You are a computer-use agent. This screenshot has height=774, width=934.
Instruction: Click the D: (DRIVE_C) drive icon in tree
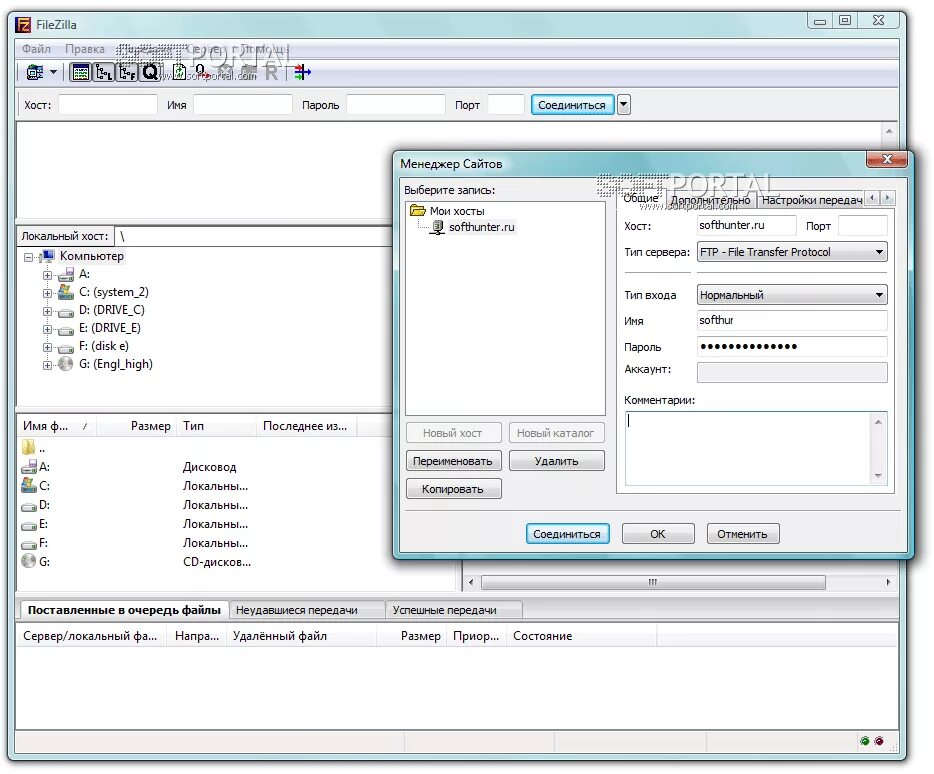tap(66, 311)
